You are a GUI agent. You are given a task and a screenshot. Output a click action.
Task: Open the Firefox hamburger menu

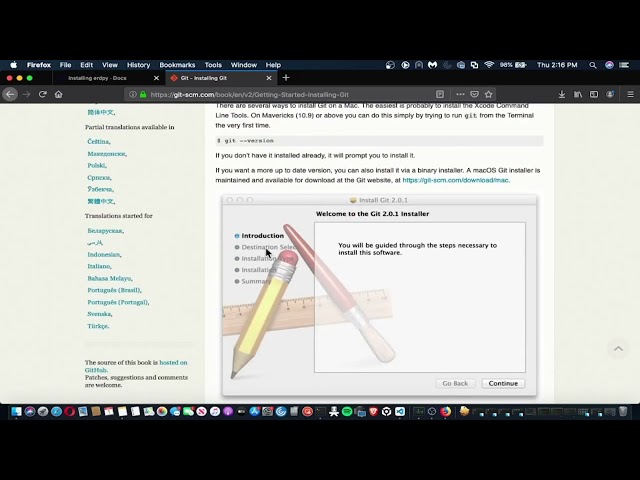(x=631, y=94)
